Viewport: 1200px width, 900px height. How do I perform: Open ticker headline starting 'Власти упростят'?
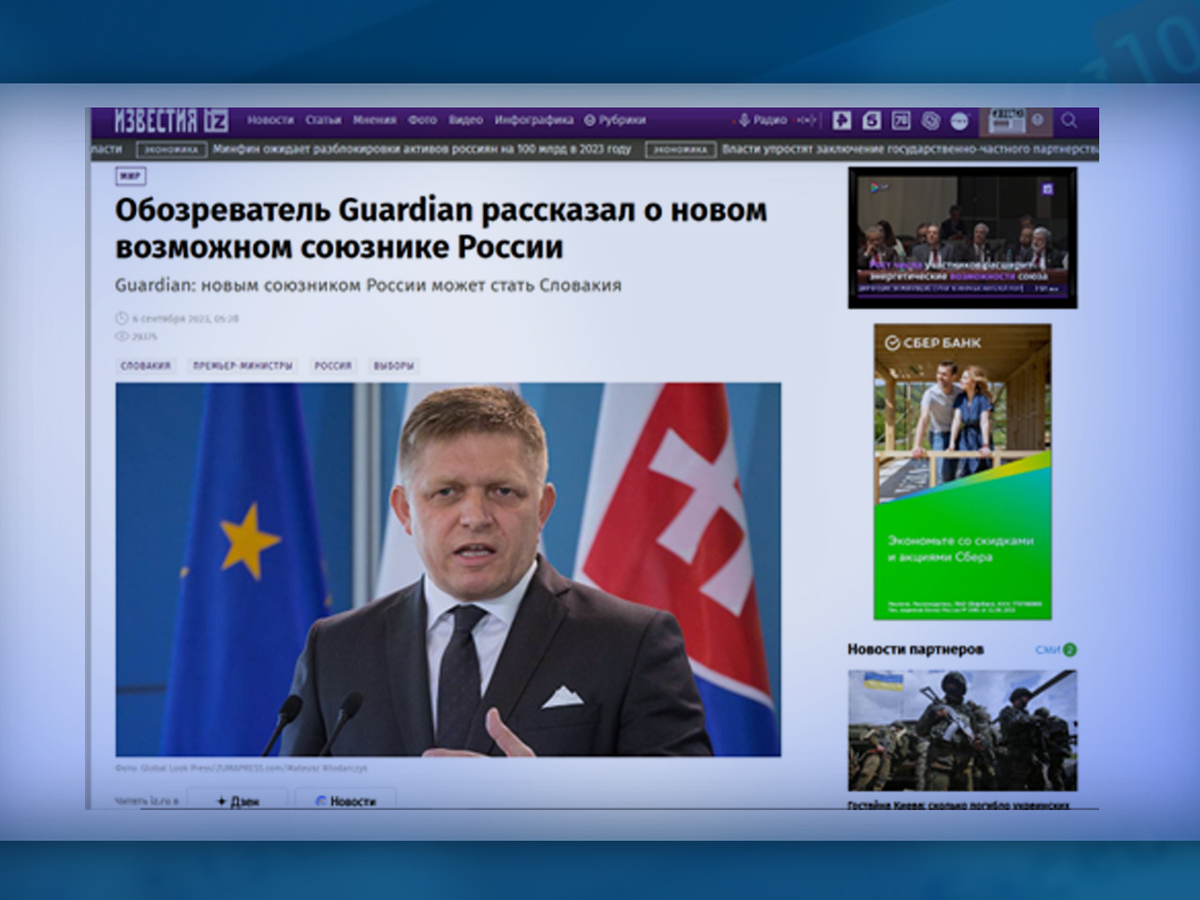[909, 149]
